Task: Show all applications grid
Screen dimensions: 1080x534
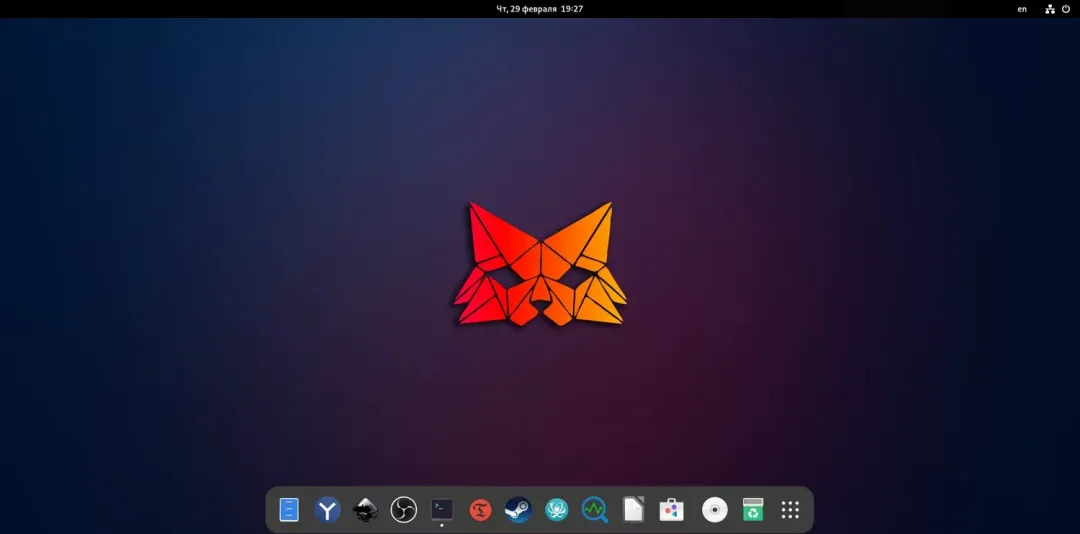Action: pyautogui.click(x=790, y=510)
